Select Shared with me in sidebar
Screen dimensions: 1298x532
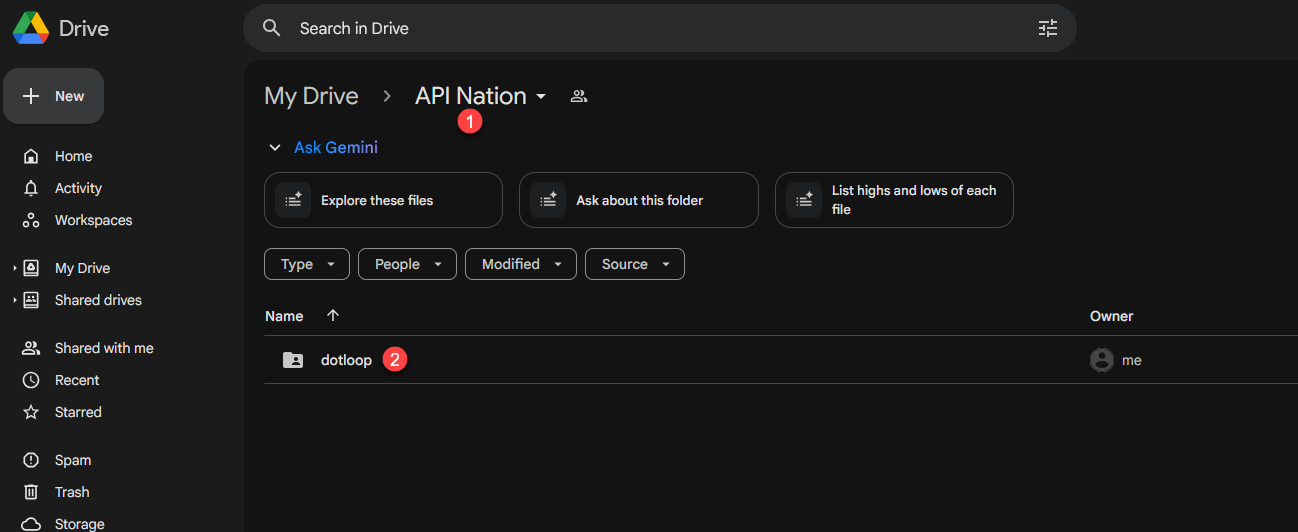[104, 348]
